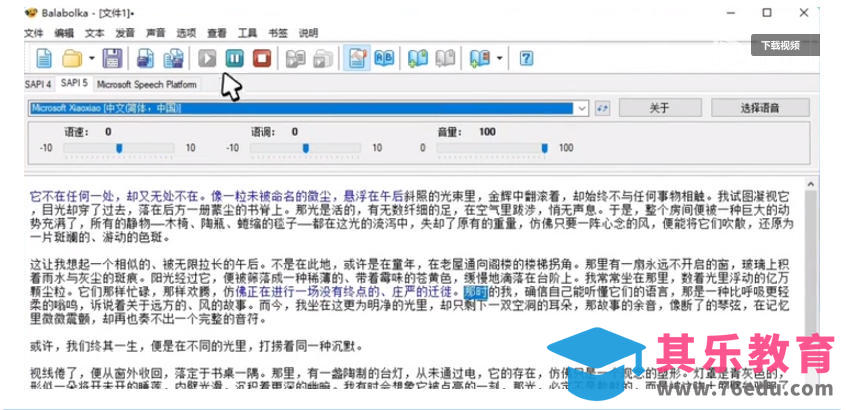Click the book icon with green plus
Screen dimensions: 846x410
tap(418, 58)
